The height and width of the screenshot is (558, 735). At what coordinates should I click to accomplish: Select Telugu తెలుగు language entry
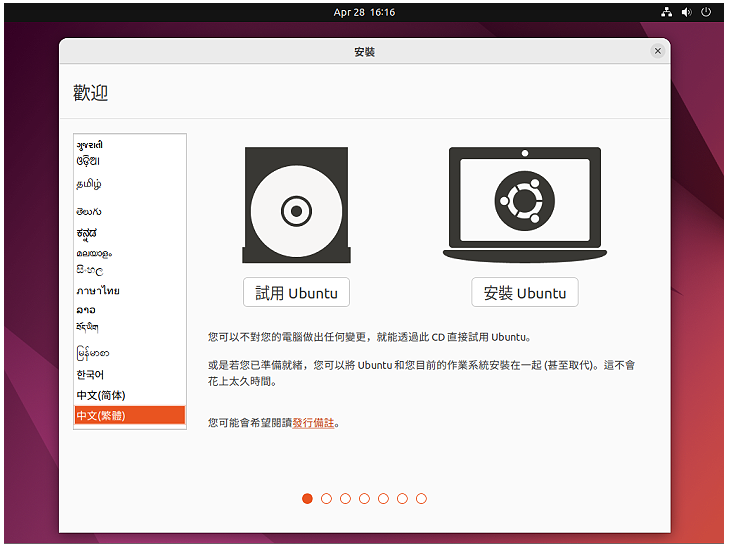click(x=130, y=211)
